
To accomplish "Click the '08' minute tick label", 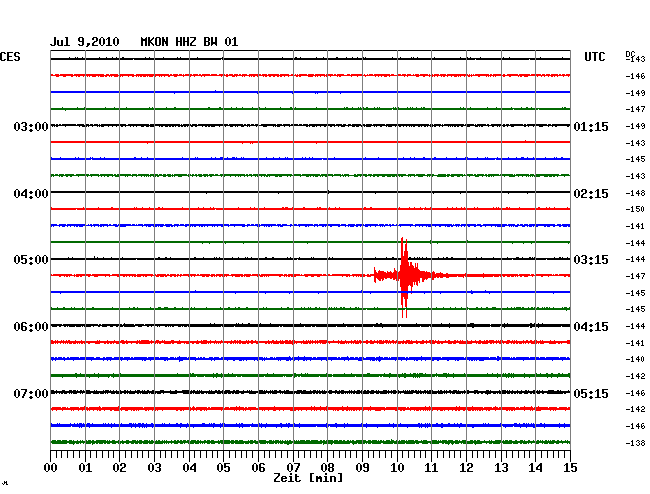I will (327, 467).
